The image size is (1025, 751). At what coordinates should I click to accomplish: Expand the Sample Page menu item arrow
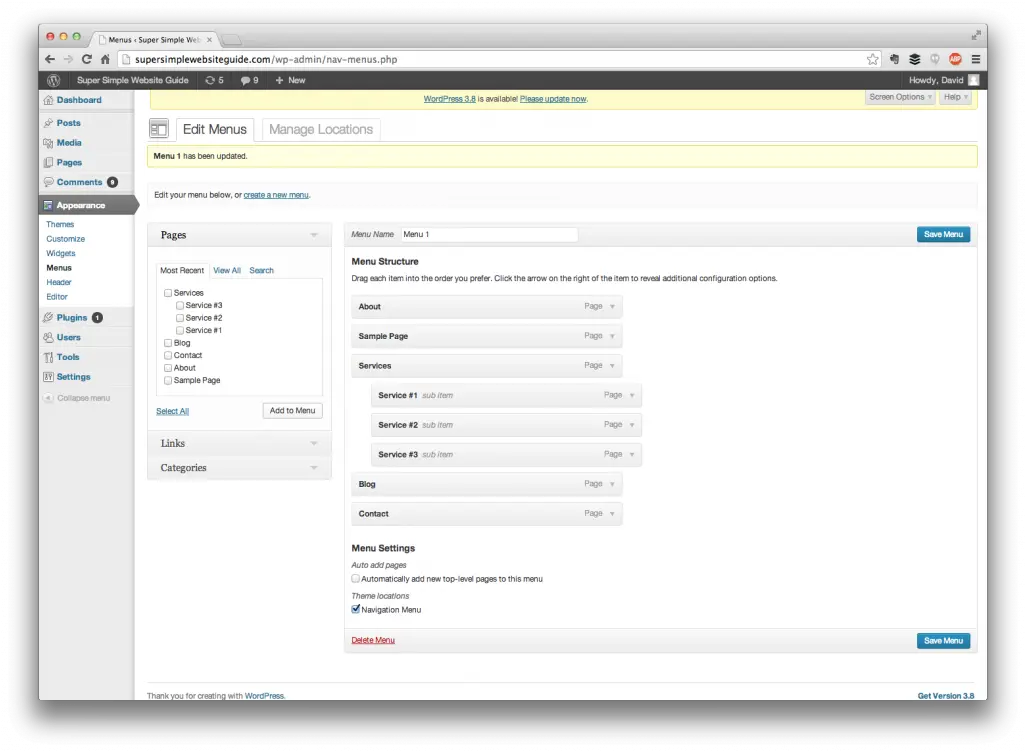[613, 336]
